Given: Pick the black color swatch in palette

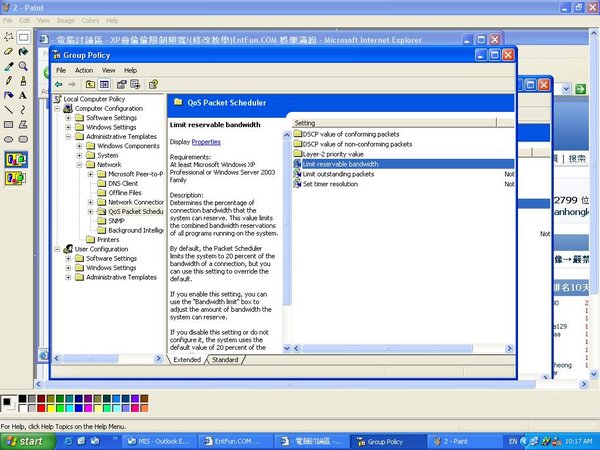Looking at the screenshot, I should [x=23, y=399].
